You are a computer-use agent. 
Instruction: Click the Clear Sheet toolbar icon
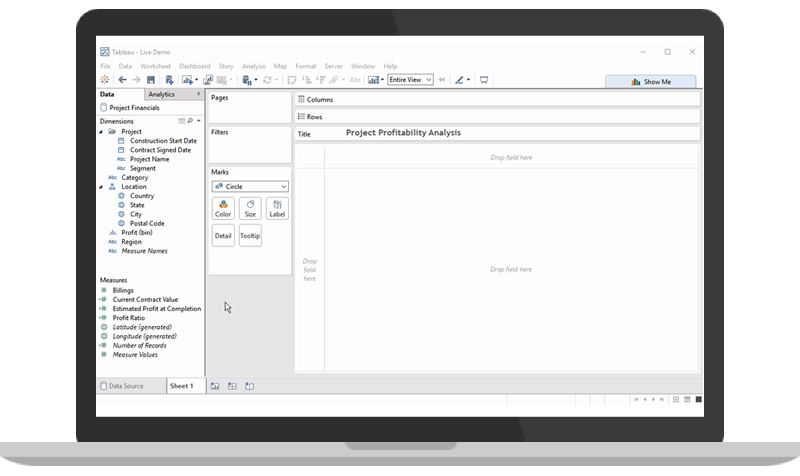222,80
